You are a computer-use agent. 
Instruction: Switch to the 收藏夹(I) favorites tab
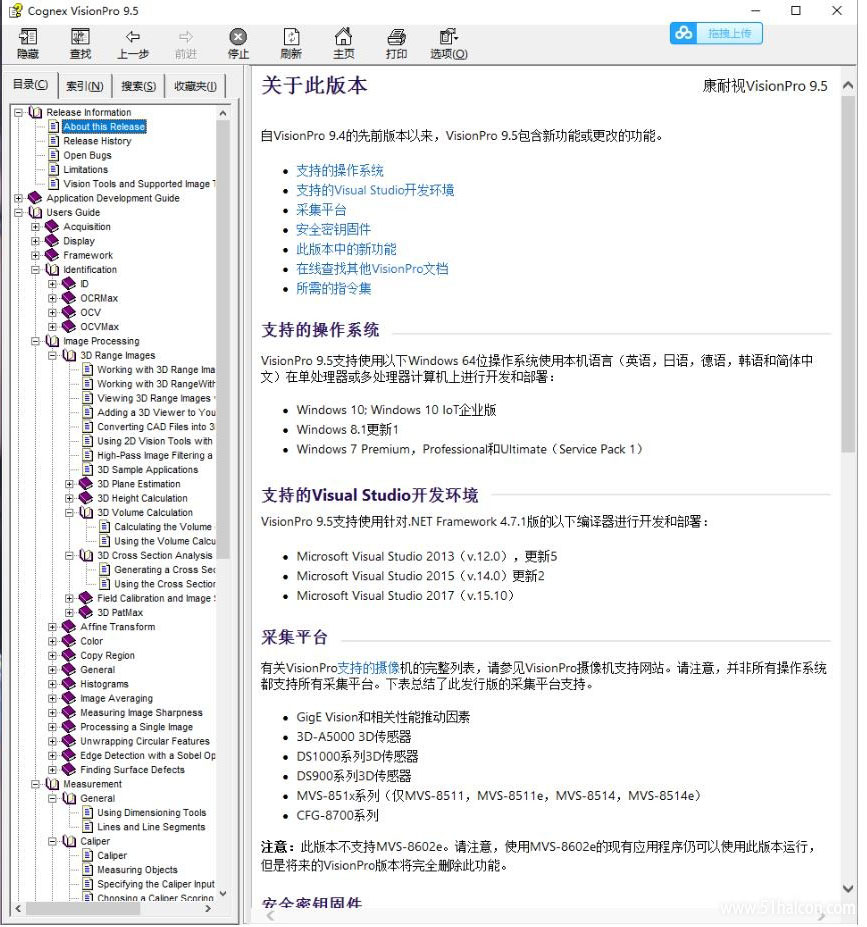(195, 86)
